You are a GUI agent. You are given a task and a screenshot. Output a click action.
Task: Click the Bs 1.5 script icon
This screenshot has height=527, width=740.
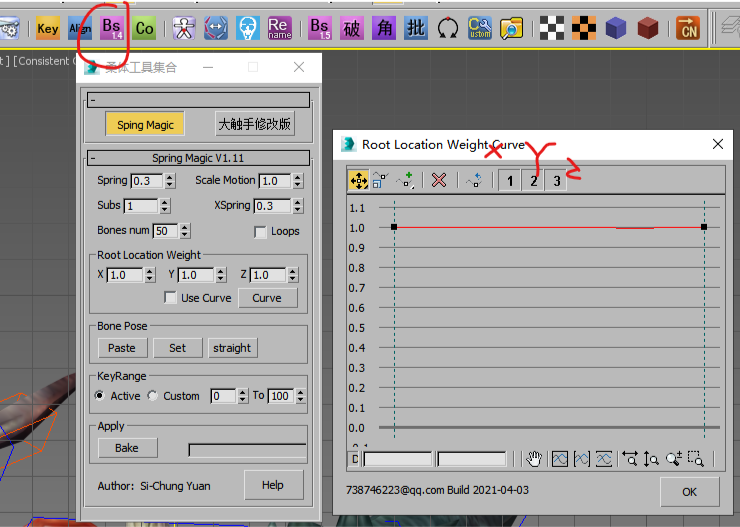coord(320,28)
